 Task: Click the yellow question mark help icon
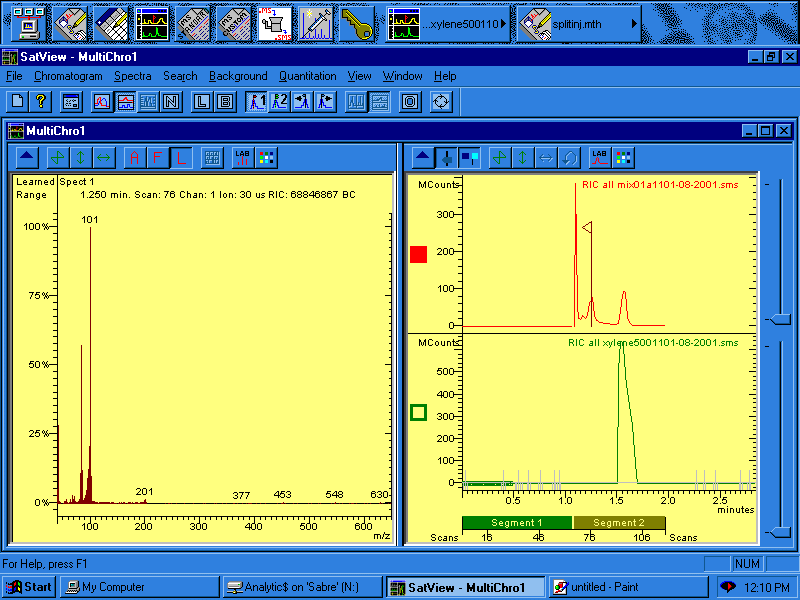[x=41, y=101]
